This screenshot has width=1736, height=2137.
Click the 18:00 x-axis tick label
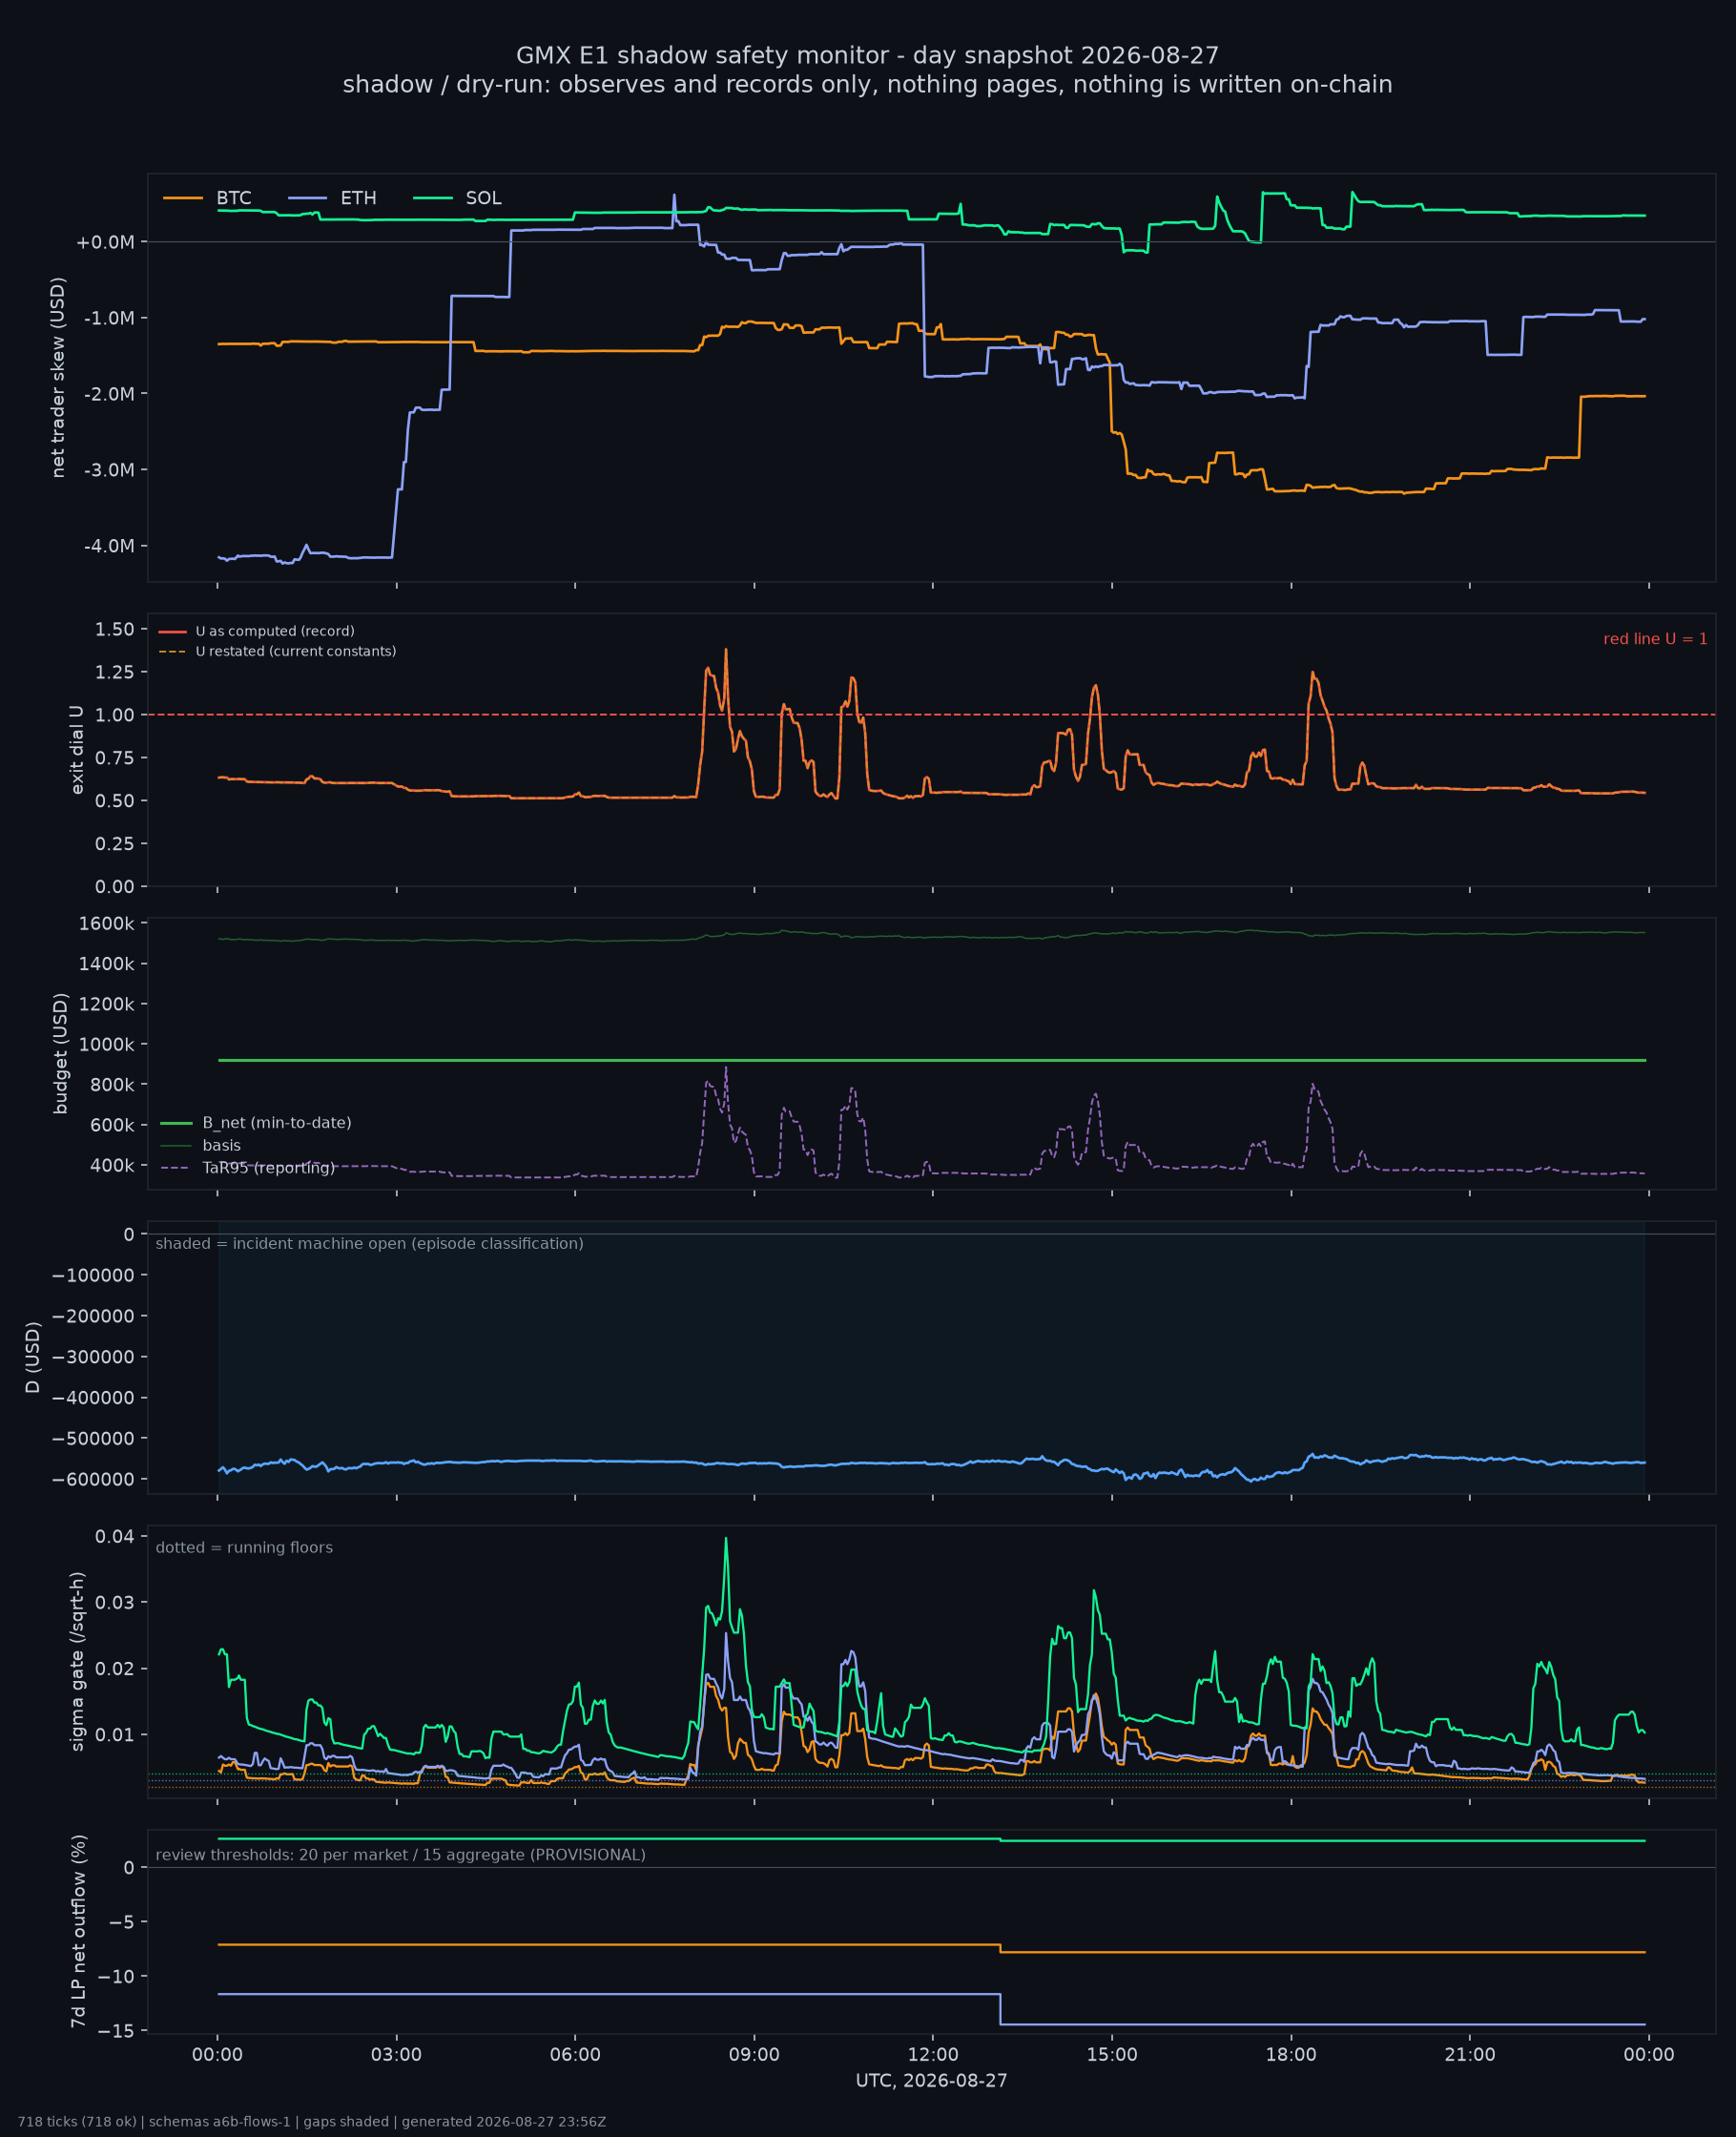point(1291,2055)
